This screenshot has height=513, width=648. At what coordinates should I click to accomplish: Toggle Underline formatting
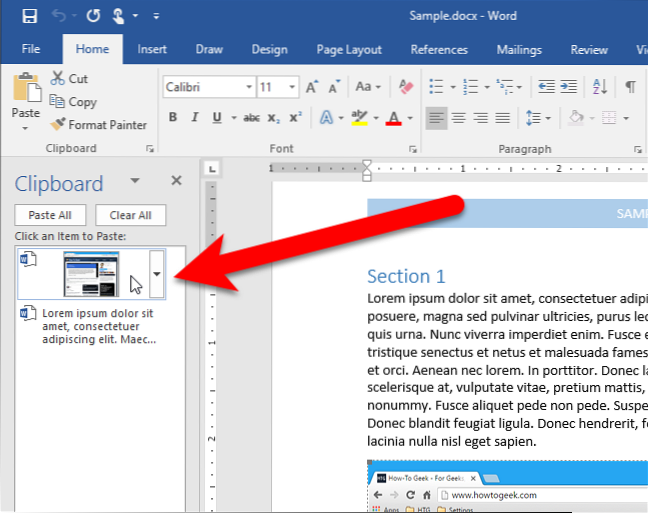pyautogui.click(x=217, y=118)
